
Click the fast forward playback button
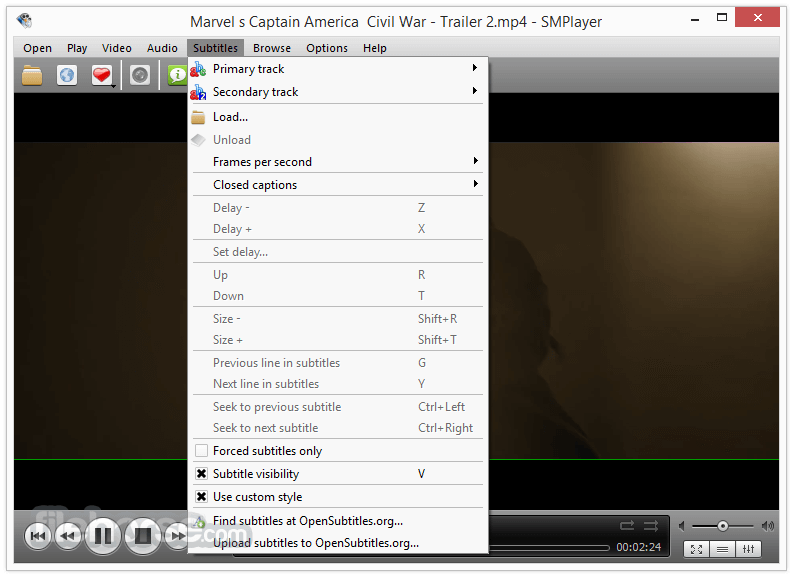point(176,536)
